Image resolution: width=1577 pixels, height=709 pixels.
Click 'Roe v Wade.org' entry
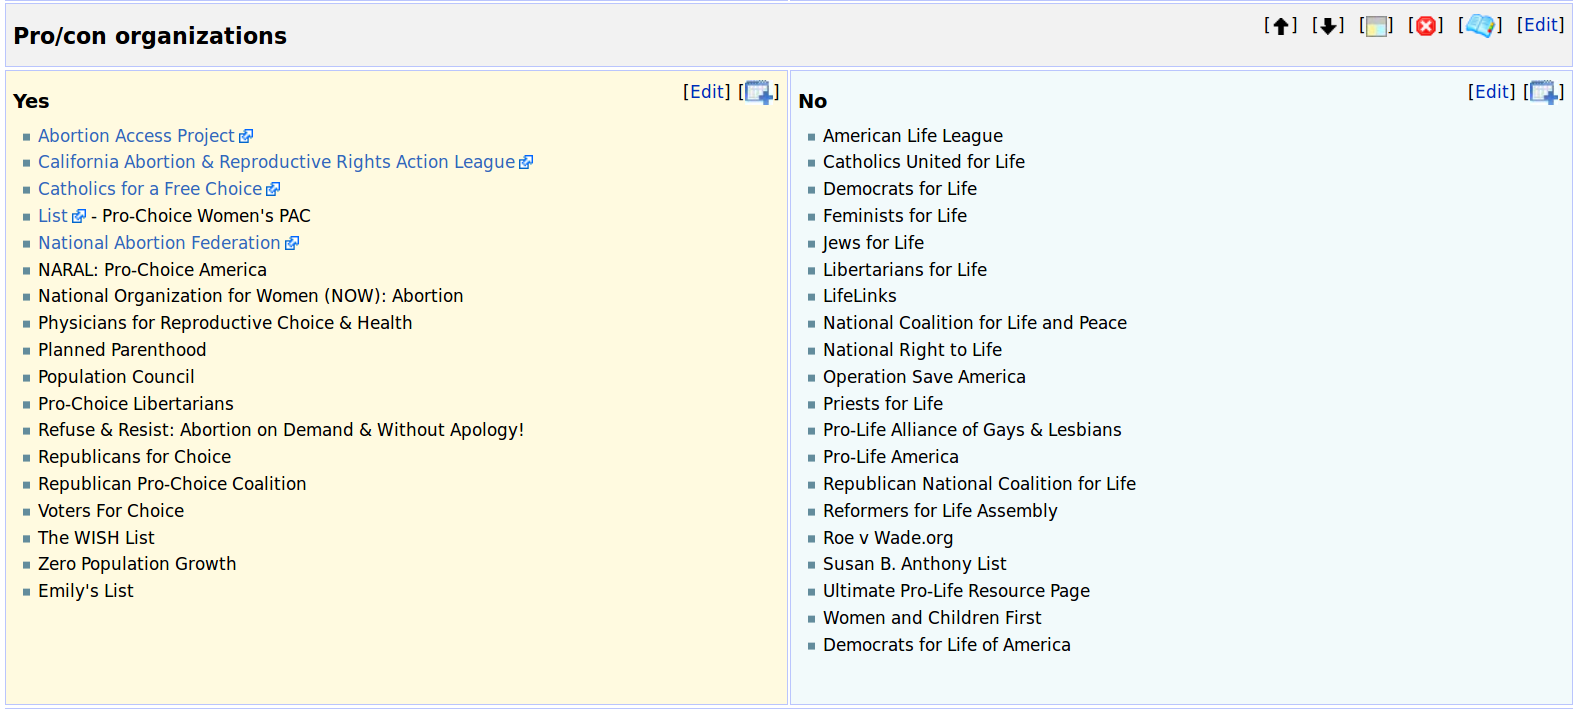click(888, 538)
